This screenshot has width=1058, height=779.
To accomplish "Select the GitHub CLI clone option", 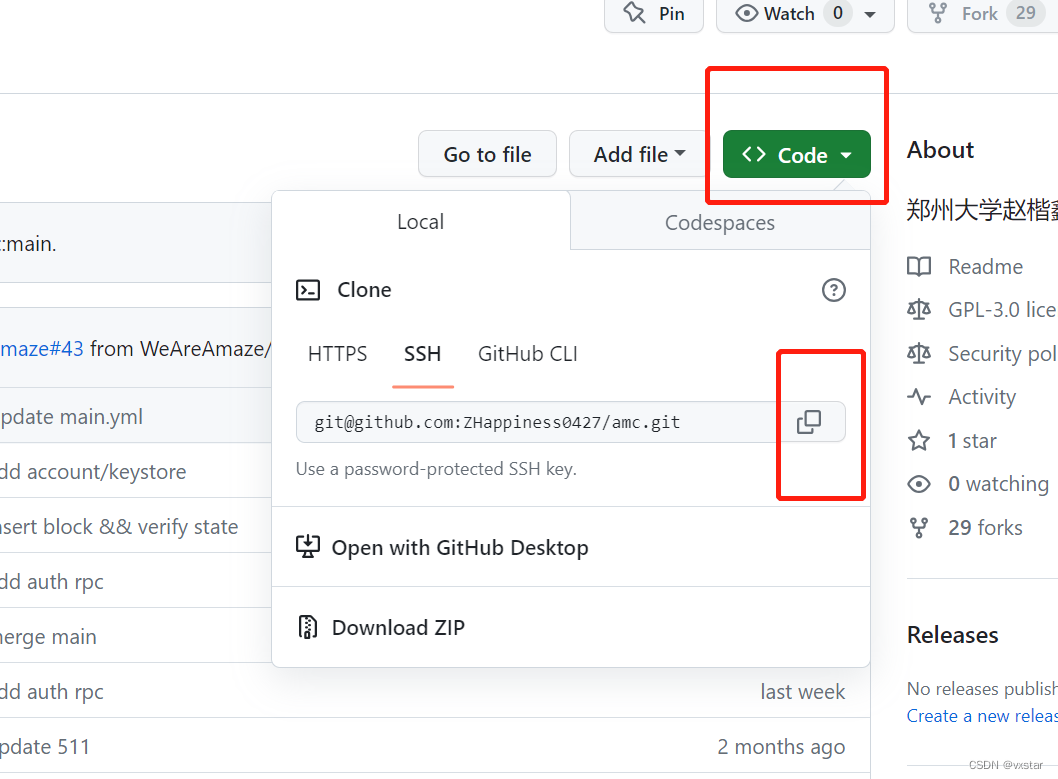I will pos(528,353).
